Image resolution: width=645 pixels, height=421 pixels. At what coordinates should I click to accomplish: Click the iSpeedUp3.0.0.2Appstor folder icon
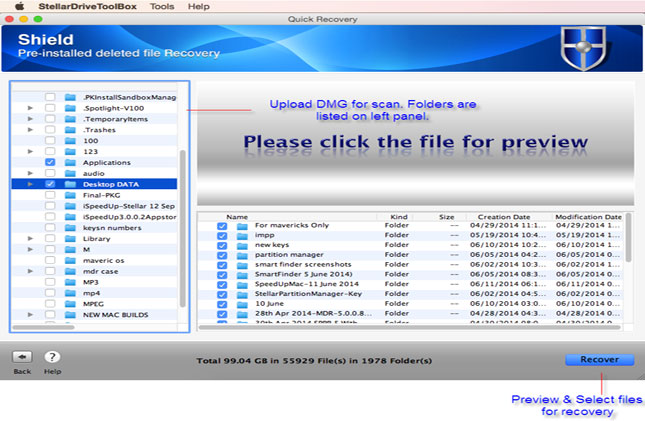coord(70,217)
